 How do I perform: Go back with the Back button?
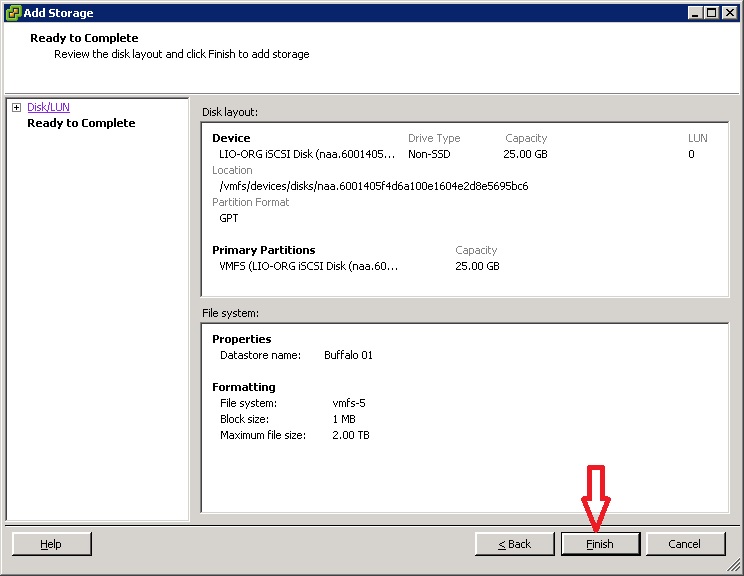(x=514, y=544)
